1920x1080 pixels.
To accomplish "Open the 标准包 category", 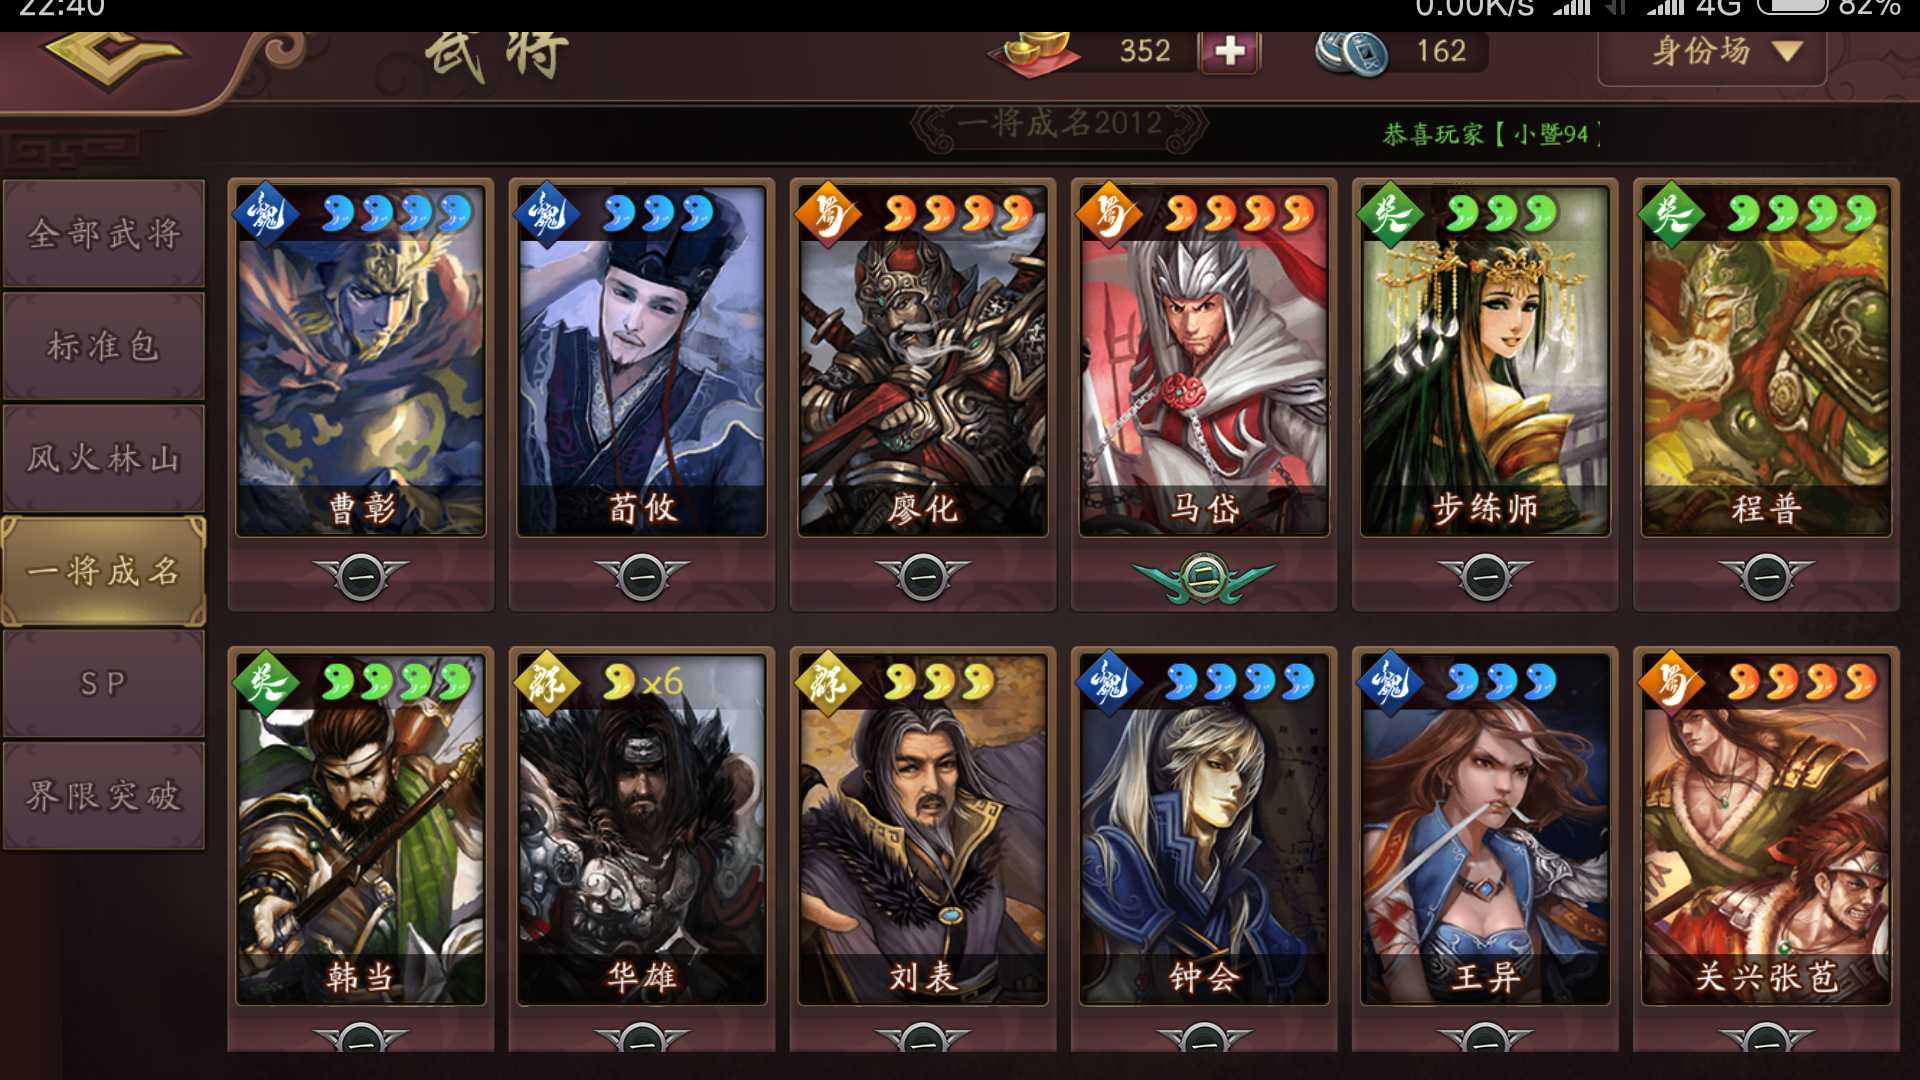I will [x=104, y=346].
